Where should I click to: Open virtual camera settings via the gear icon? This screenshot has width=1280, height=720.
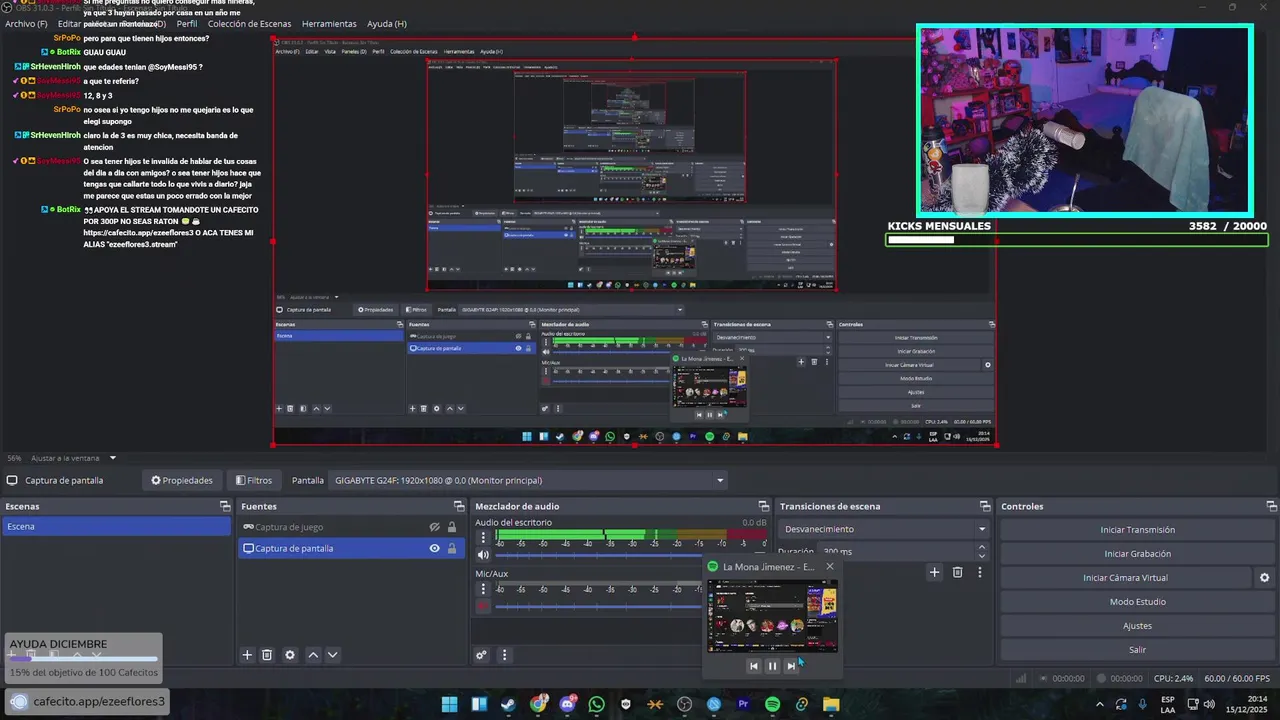click(1264, 578)
